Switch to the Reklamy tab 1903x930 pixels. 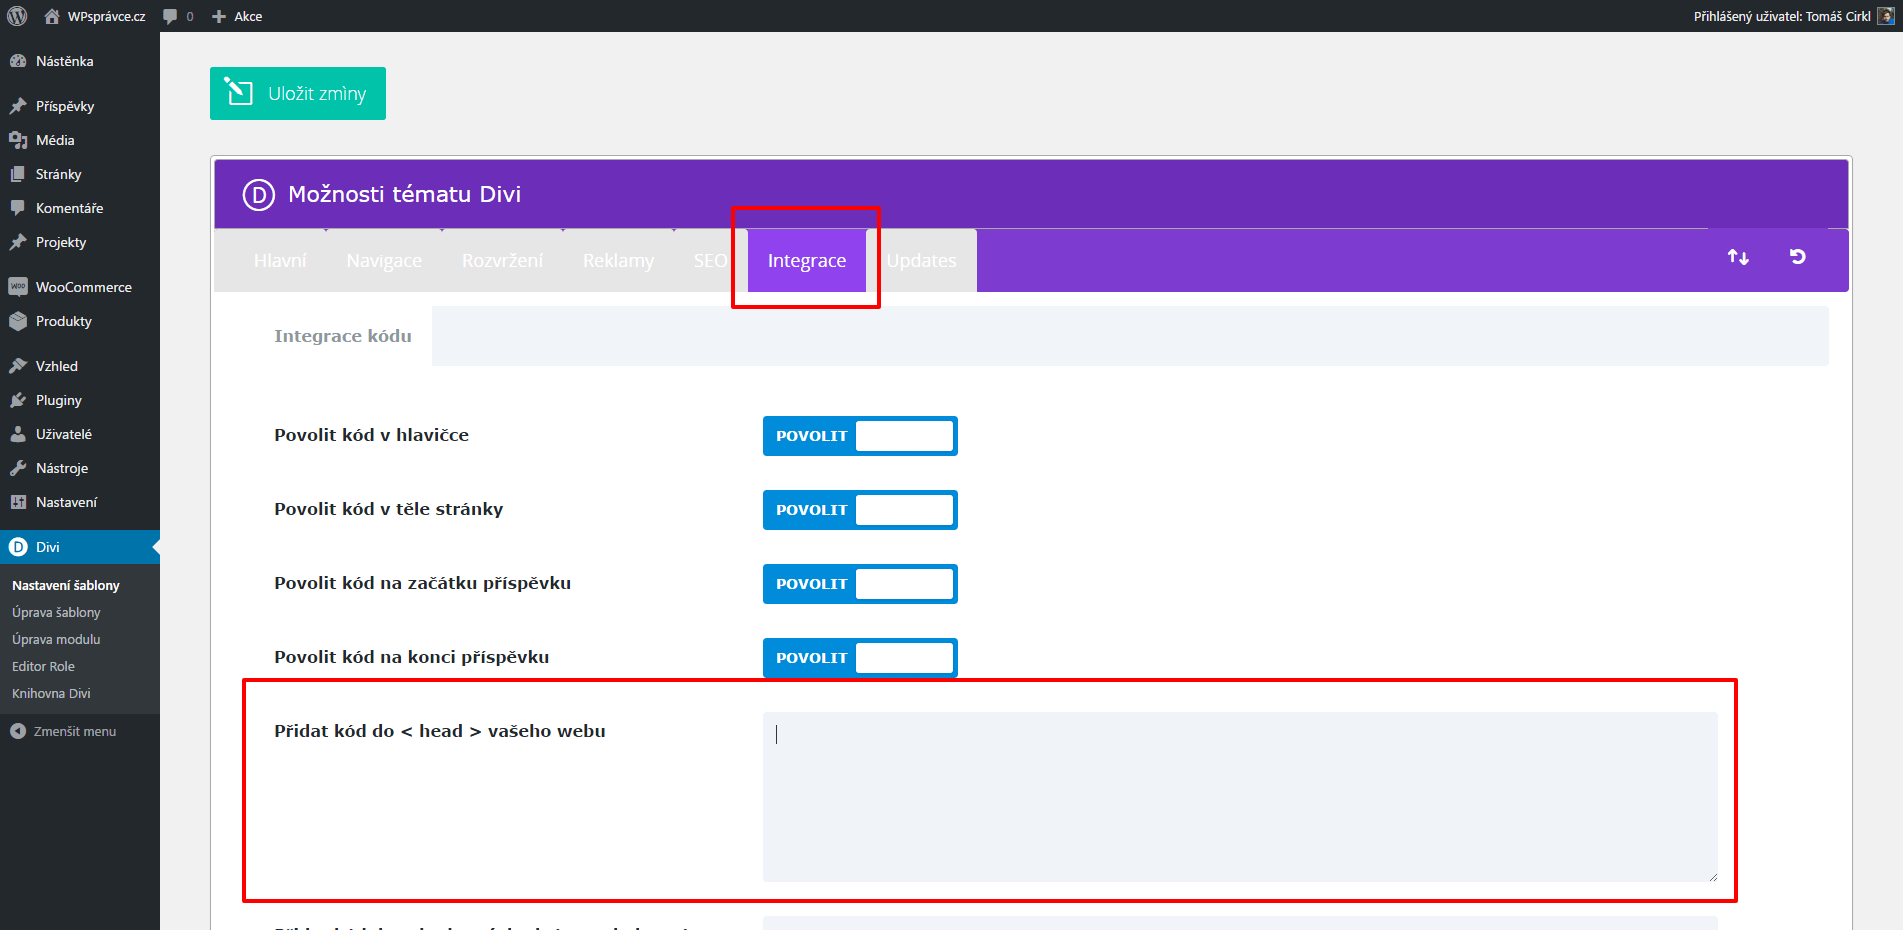[x=618, y=260]
